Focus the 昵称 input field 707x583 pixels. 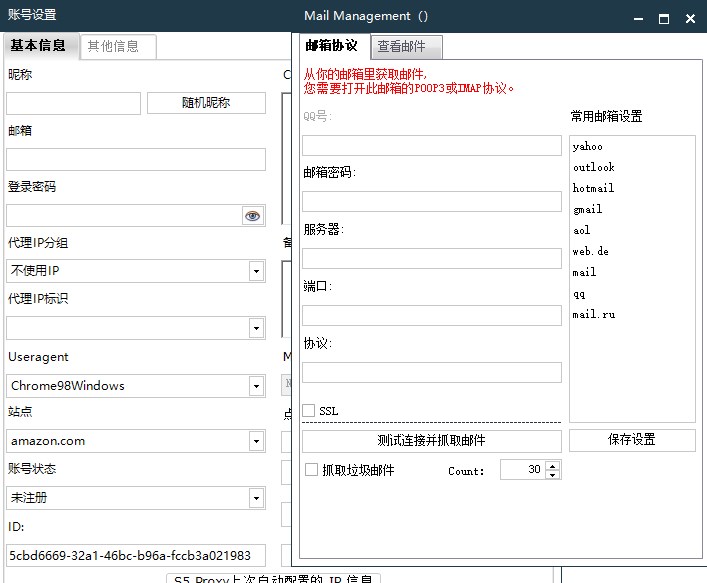(73, 103)
